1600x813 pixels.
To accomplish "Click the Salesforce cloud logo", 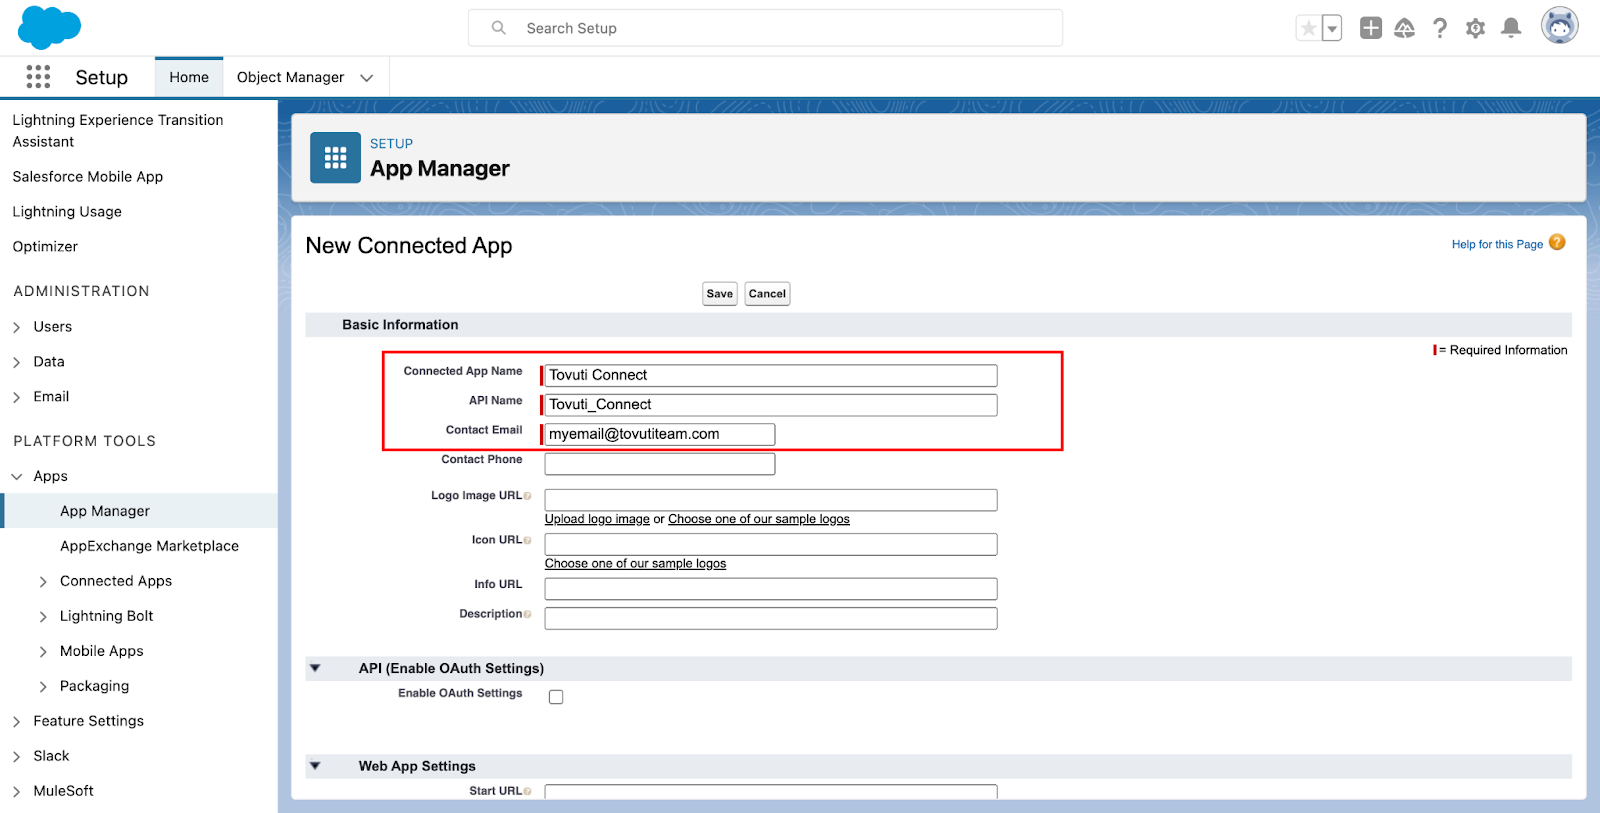I will [49, 27].
